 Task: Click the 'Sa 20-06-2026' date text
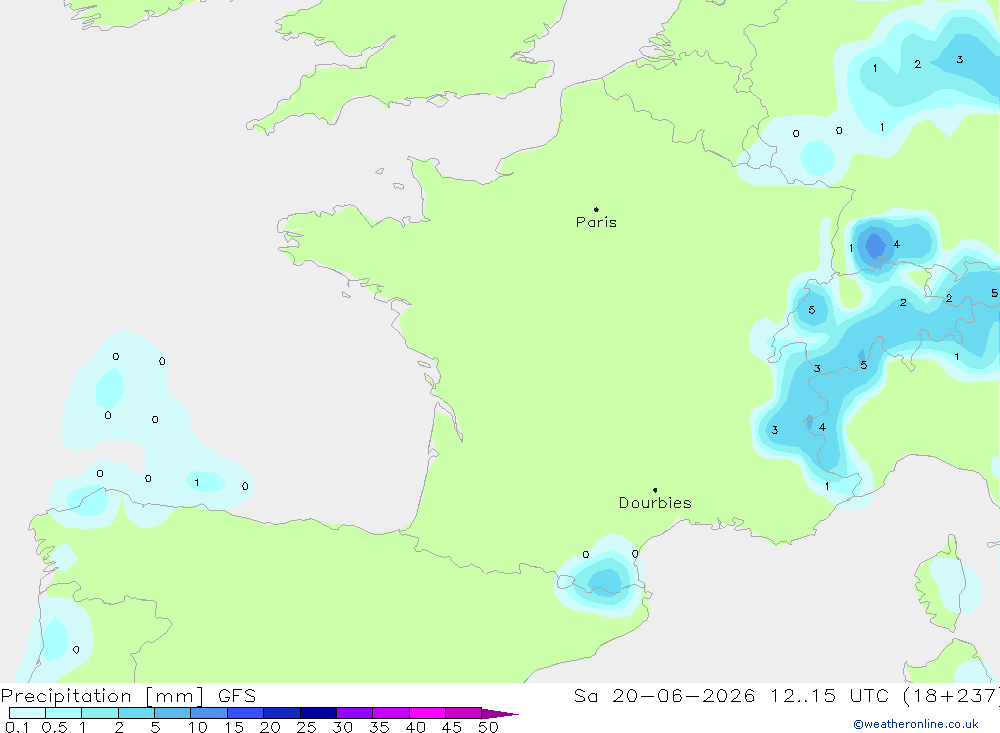664,696
